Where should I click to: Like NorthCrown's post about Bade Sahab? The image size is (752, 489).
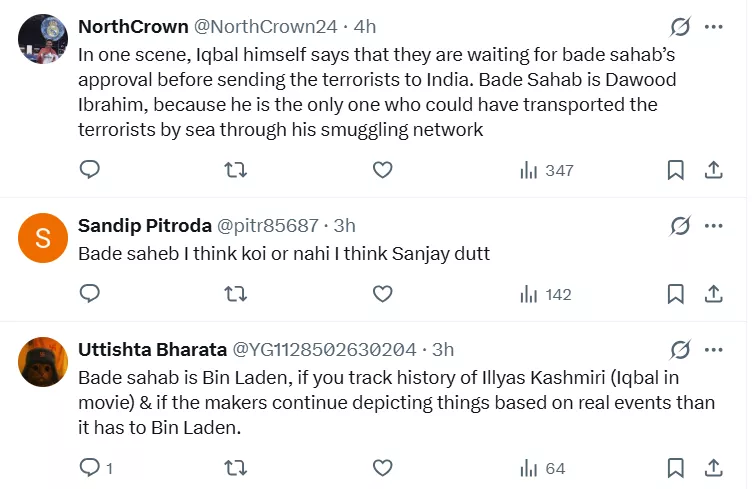click(x=382, y=170)
